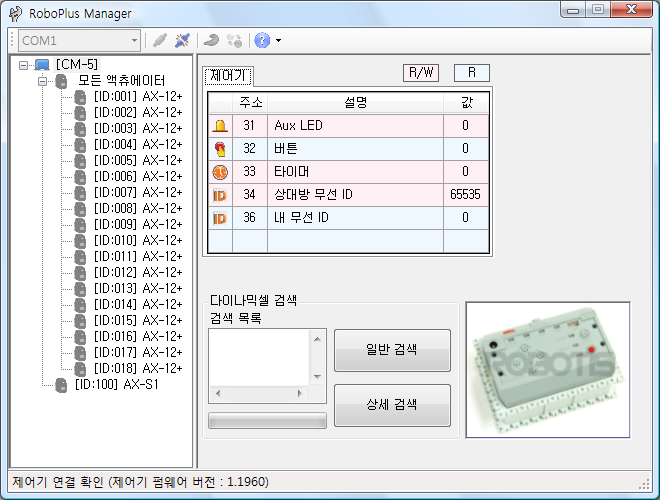Screen dimensions: 660x500
Task: Switch to the 제어기 tab
Action: [x=229, y=76]
